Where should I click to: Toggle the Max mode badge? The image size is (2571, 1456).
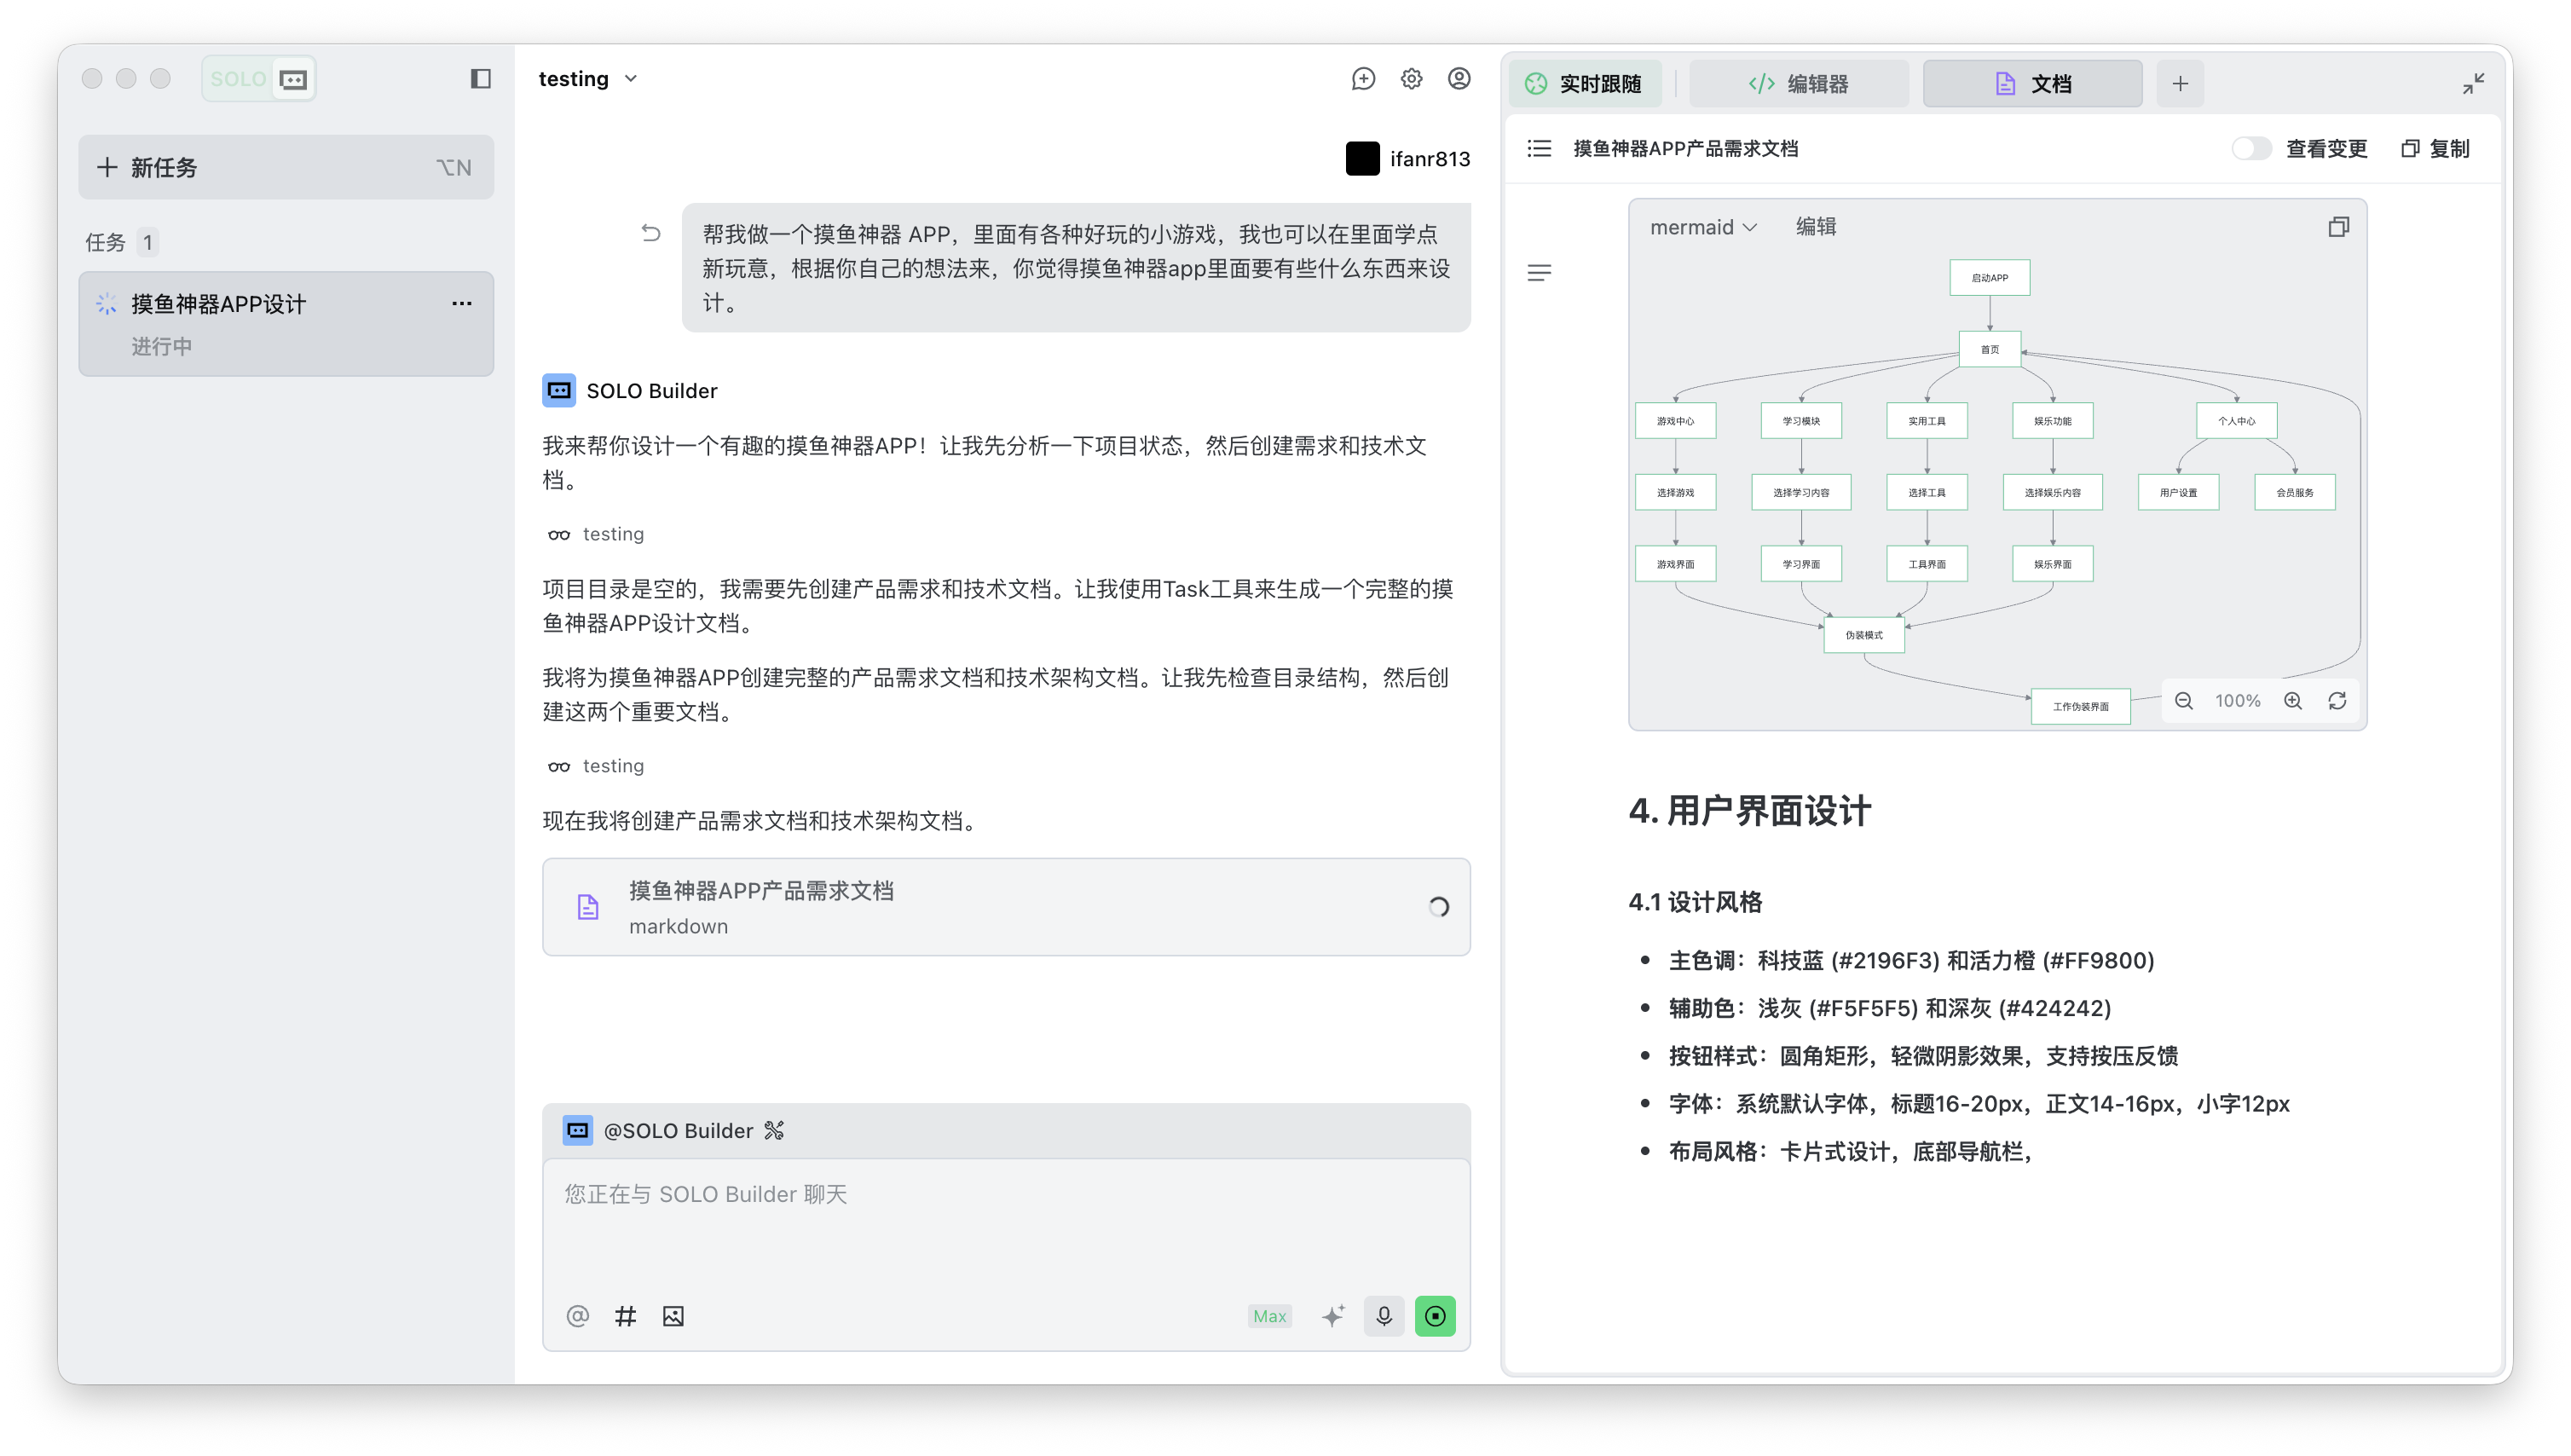click(x=1269, y=1316)
